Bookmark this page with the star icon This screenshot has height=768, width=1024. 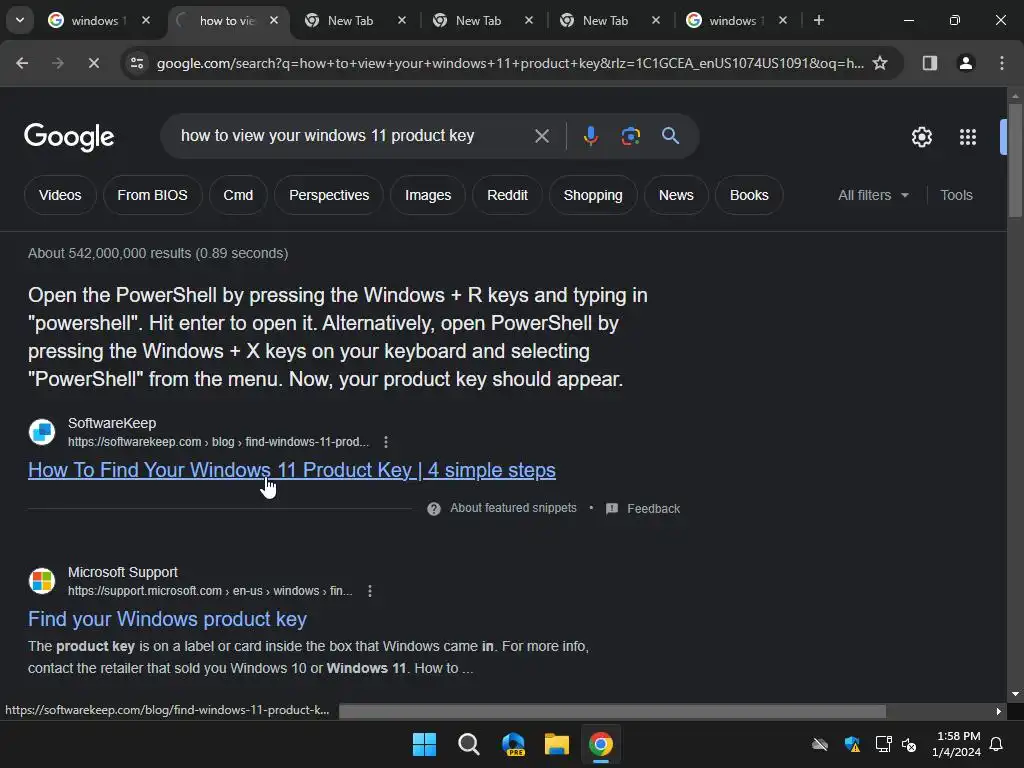[880, 63]
